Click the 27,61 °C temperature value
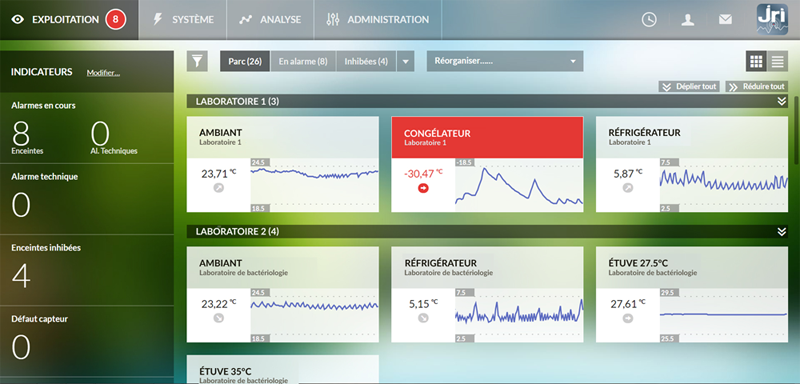 point(628,304)
